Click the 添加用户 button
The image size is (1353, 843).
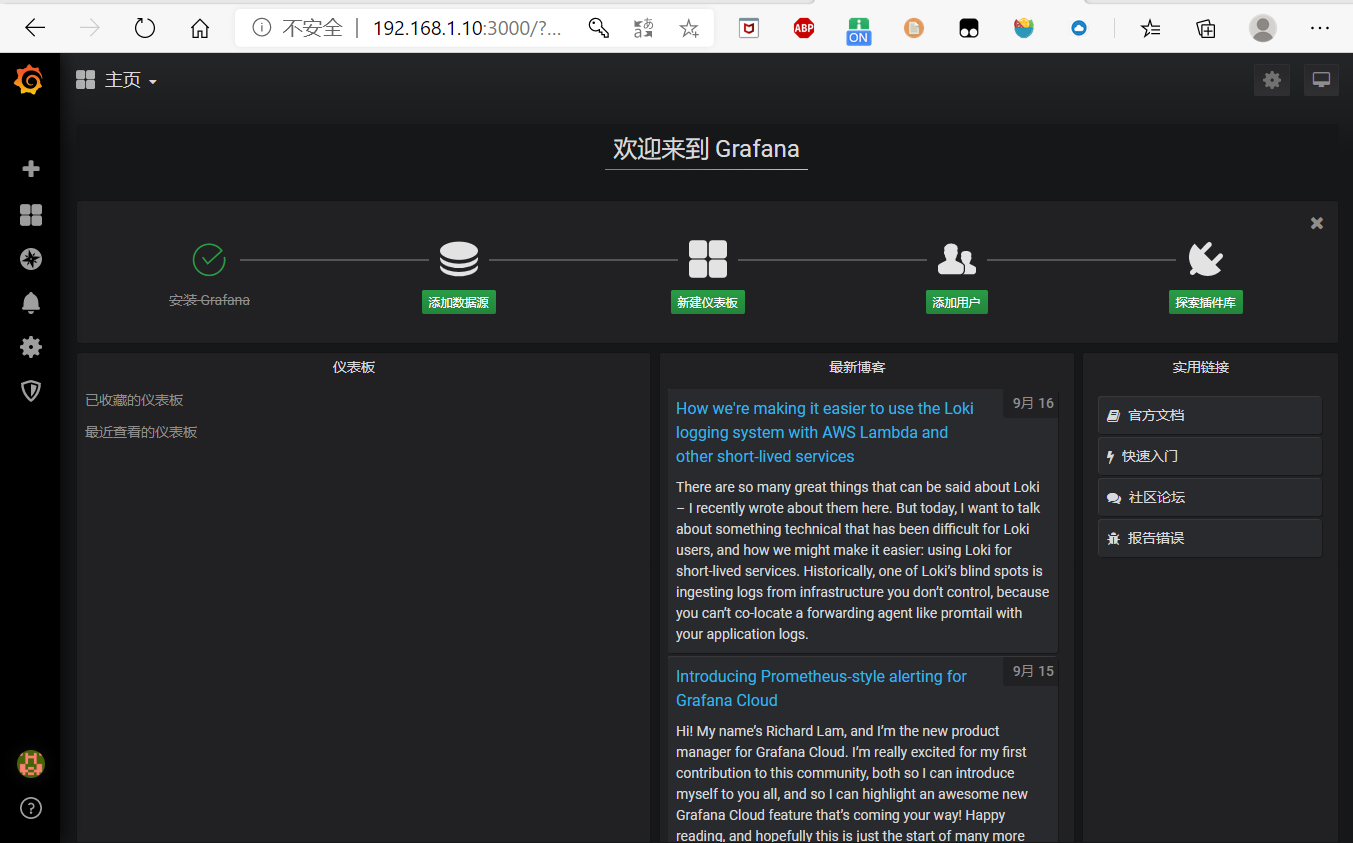[x=957, y=302]
